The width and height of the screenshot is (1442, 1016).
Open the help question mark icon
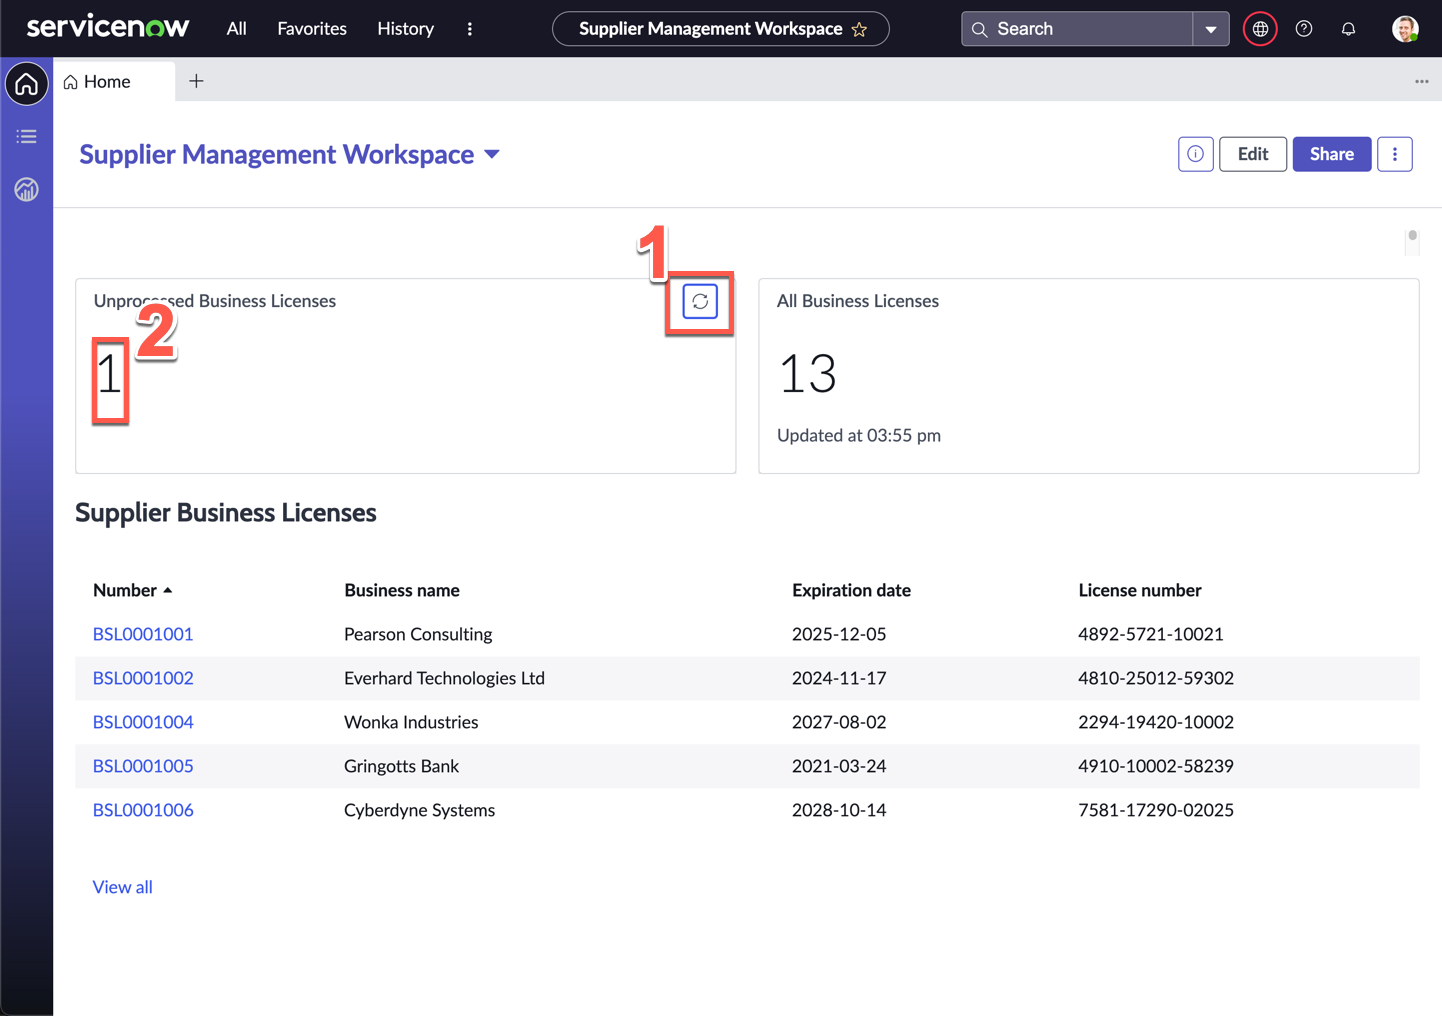1304,29
